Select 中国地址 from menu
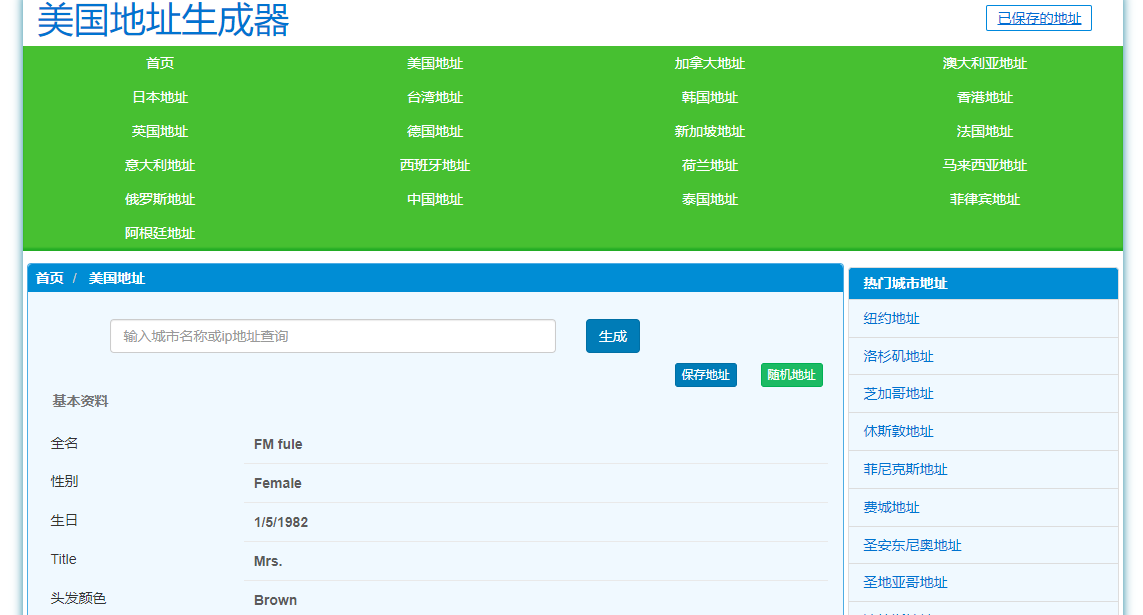Screen dimensions: 1143x615 (x=434, y=199)
